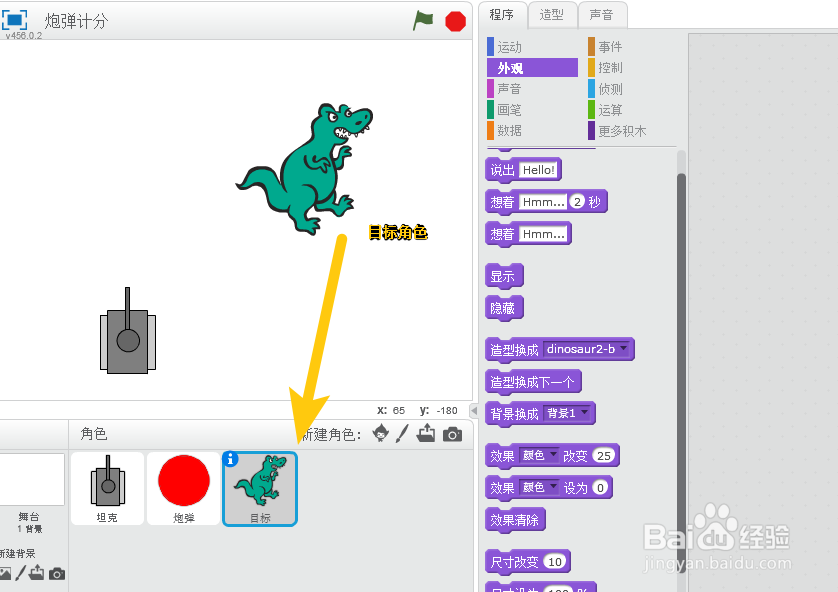Select the 数据 block category
This screenshot has height=592, width=838.
(x=532, y=130)
